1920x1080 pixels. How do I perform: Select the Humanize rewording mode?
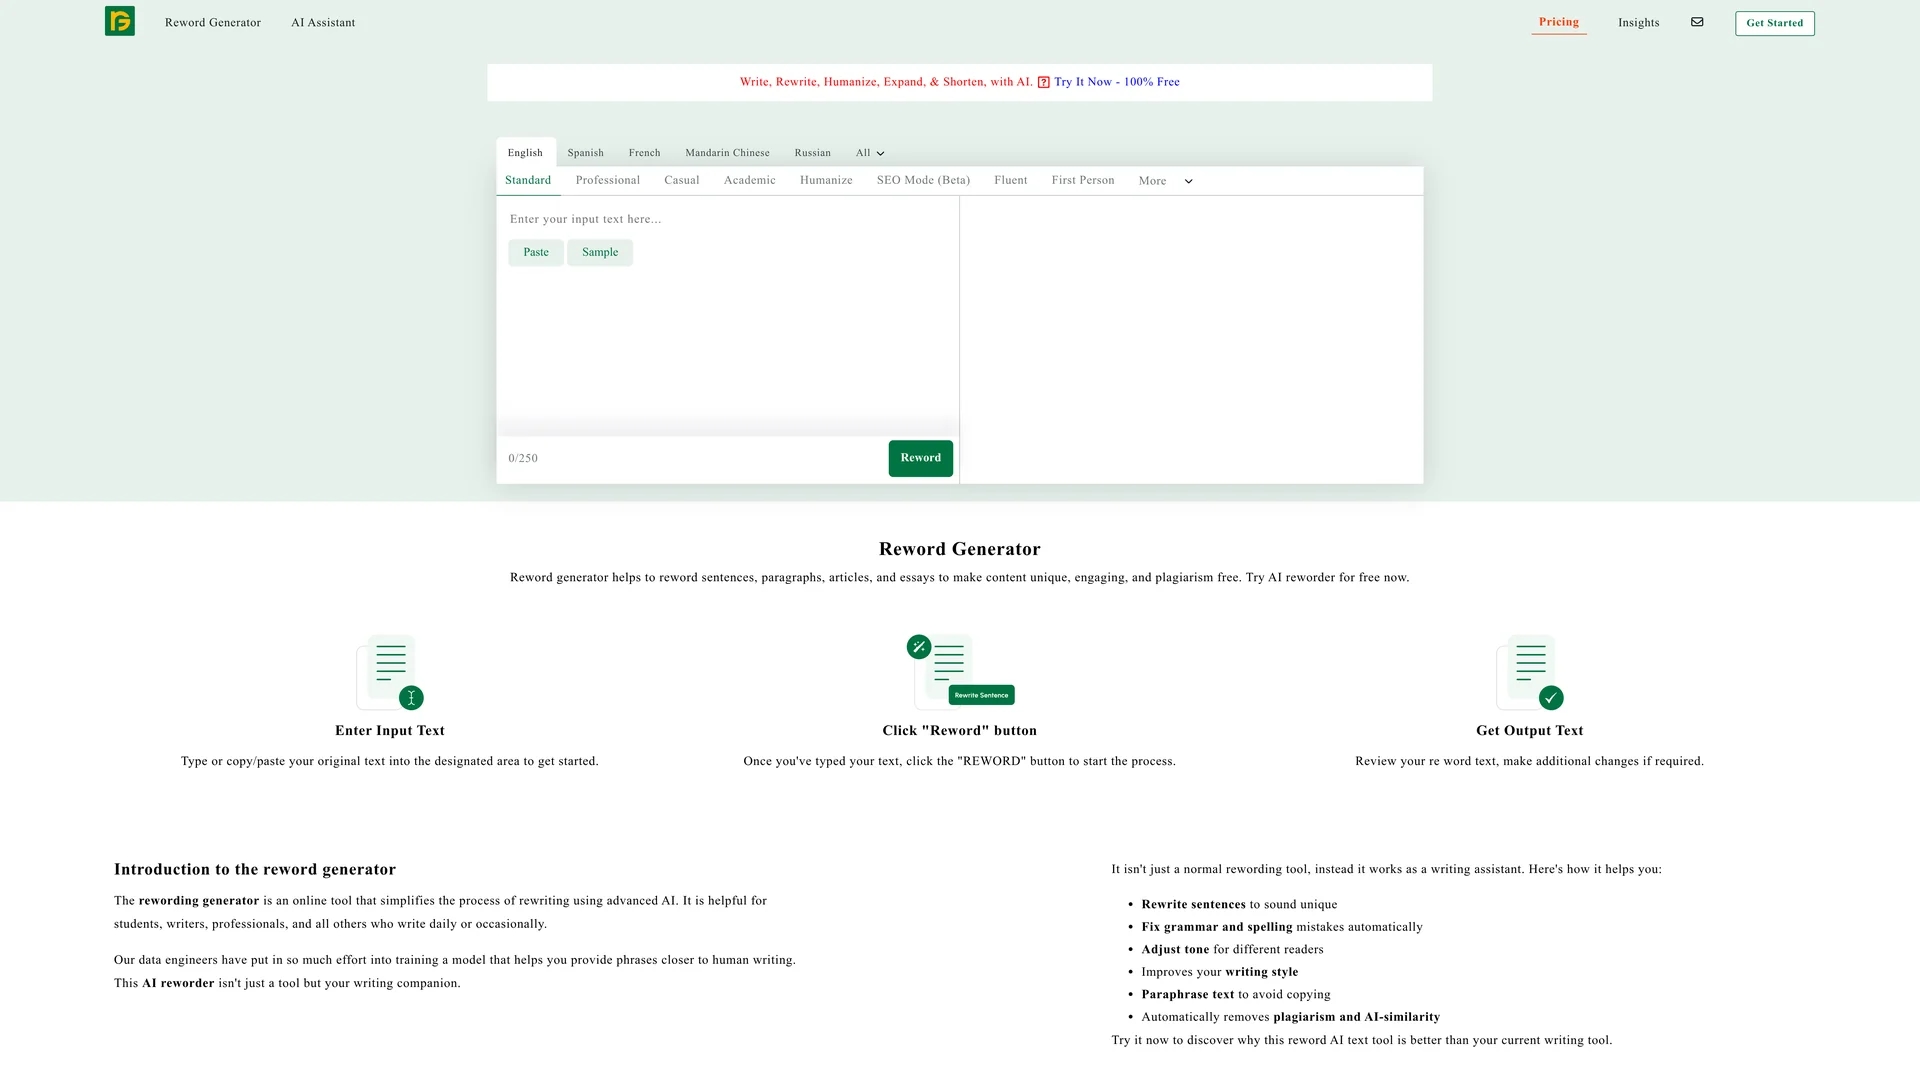click(826, 181)
